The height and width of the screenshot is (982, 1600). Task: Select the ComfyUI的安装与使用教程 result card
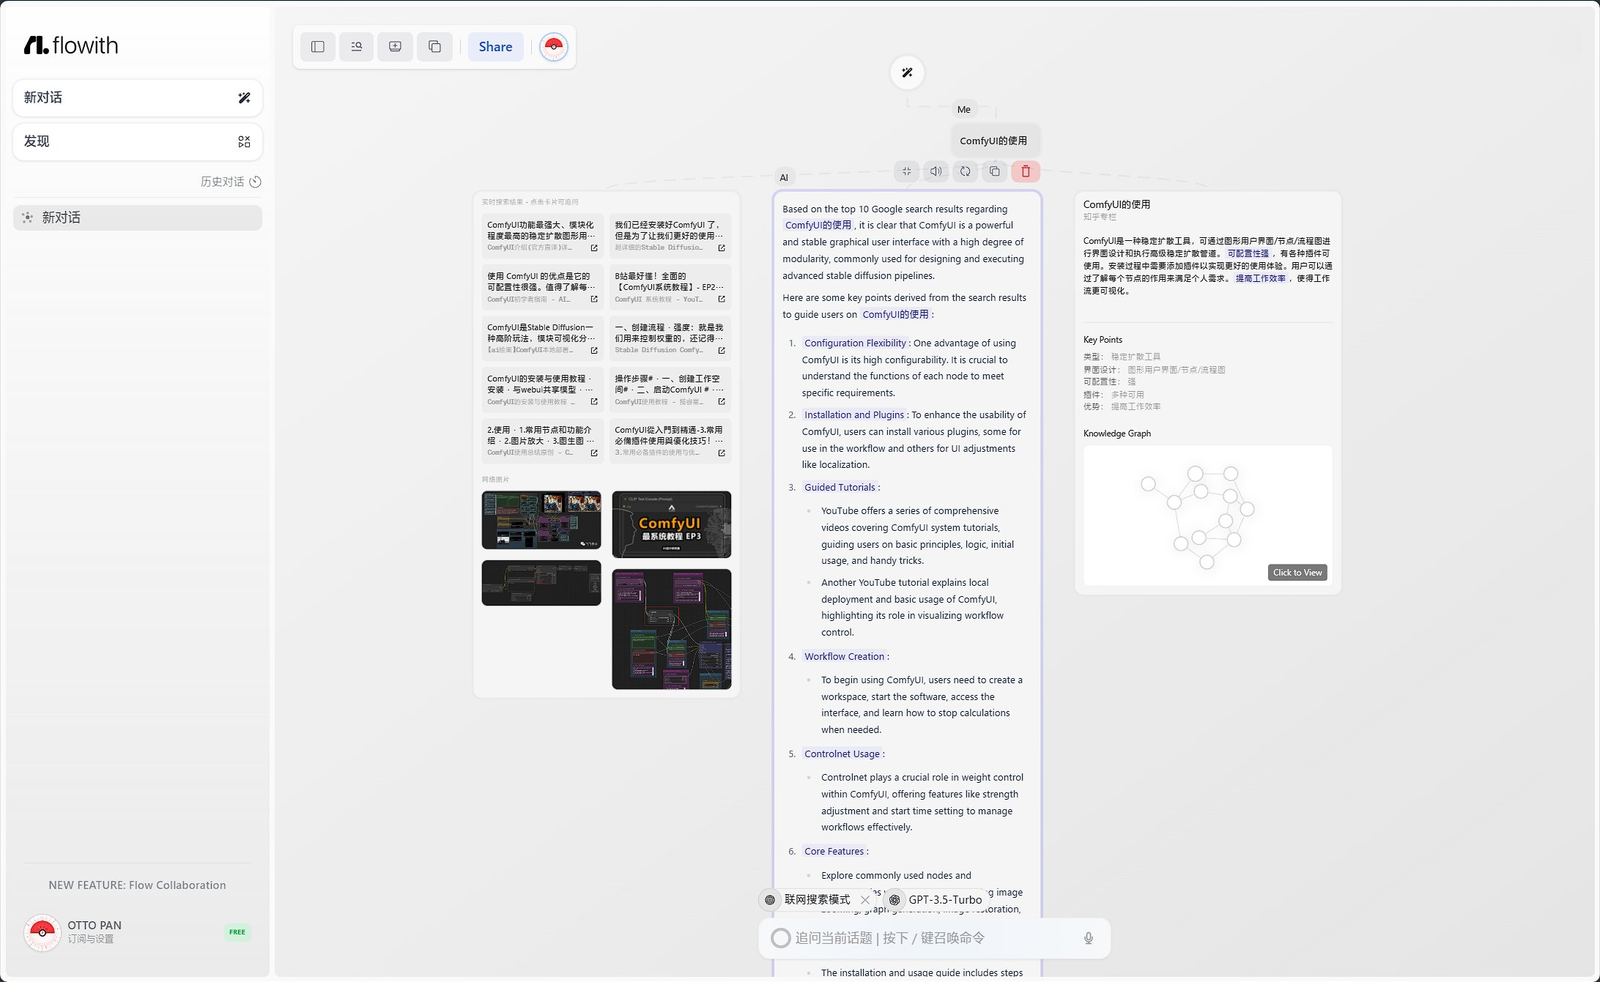[542, 390]
